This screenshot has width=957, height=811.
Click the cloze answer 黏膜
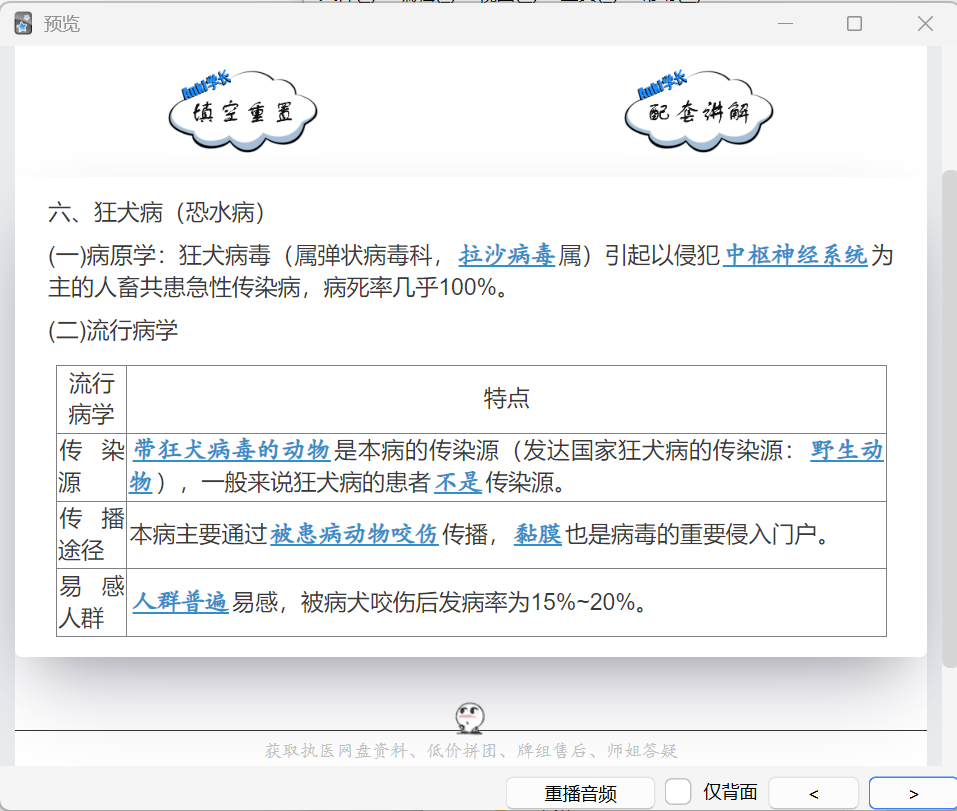pyautogui.click(x=538, y=535)
